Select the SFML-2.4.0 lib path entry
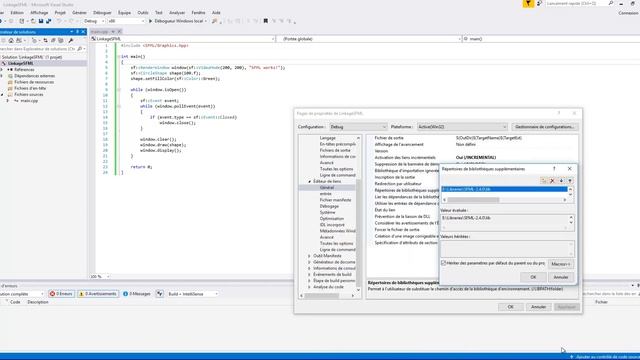Screen dimensions: 640x360 [x=504, y=189]
